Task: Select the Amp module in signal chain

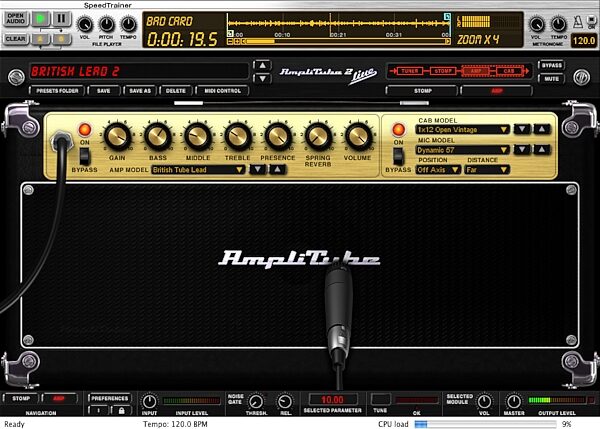Action: coord(476,71)
